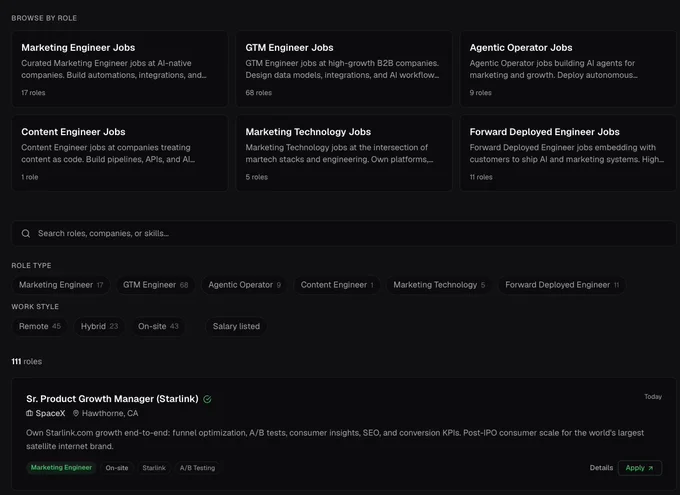Click the Starlink skill tag

[154, 468]
